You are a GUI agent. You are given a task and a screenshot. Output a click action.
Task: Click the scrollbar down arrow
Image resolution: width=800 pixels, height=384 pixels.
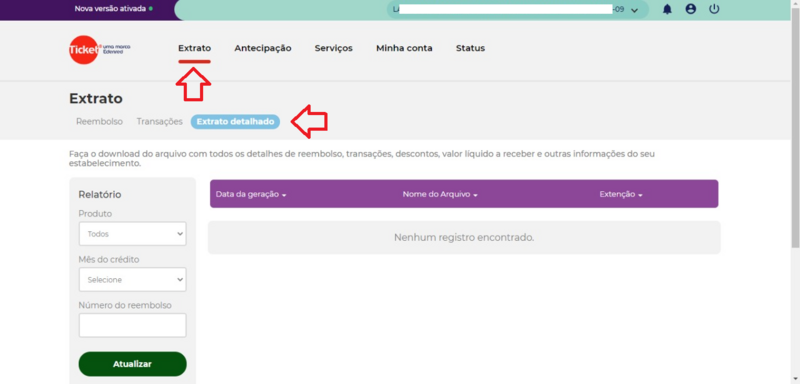[795, 379]
